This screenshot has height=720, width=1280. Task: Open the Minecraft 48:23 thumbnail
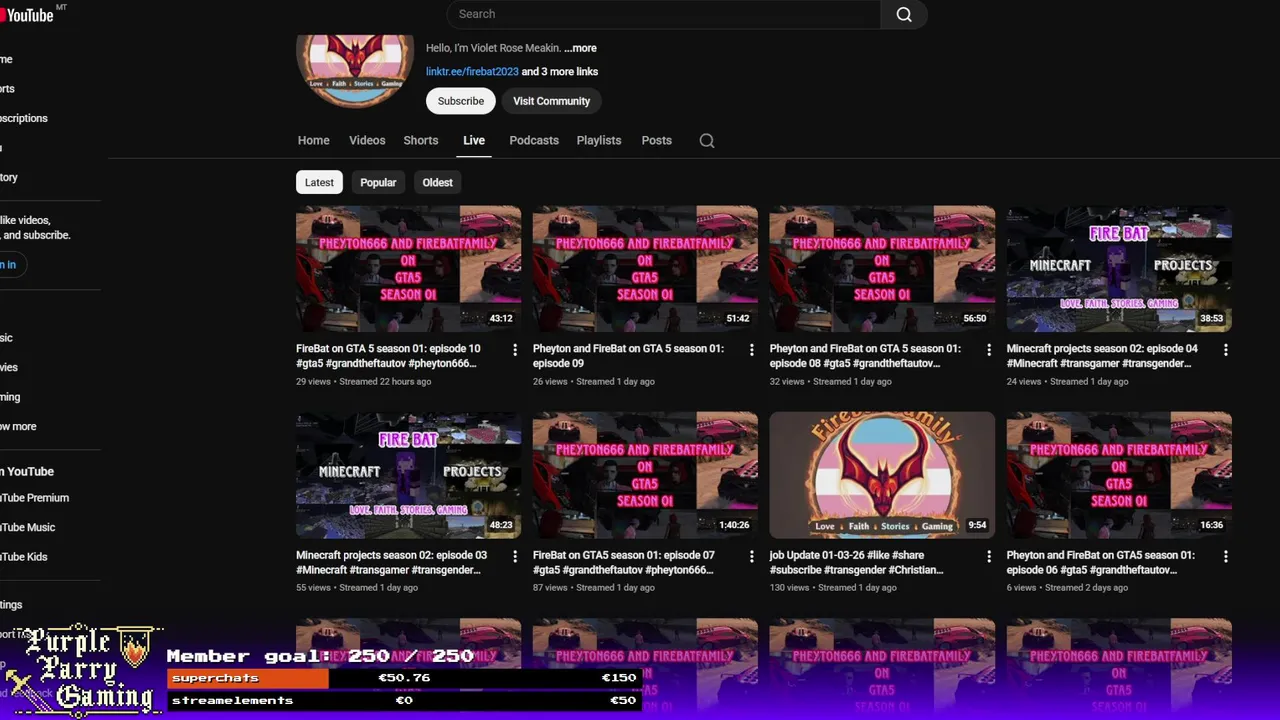pyautogui.click(x=408, y=475)
